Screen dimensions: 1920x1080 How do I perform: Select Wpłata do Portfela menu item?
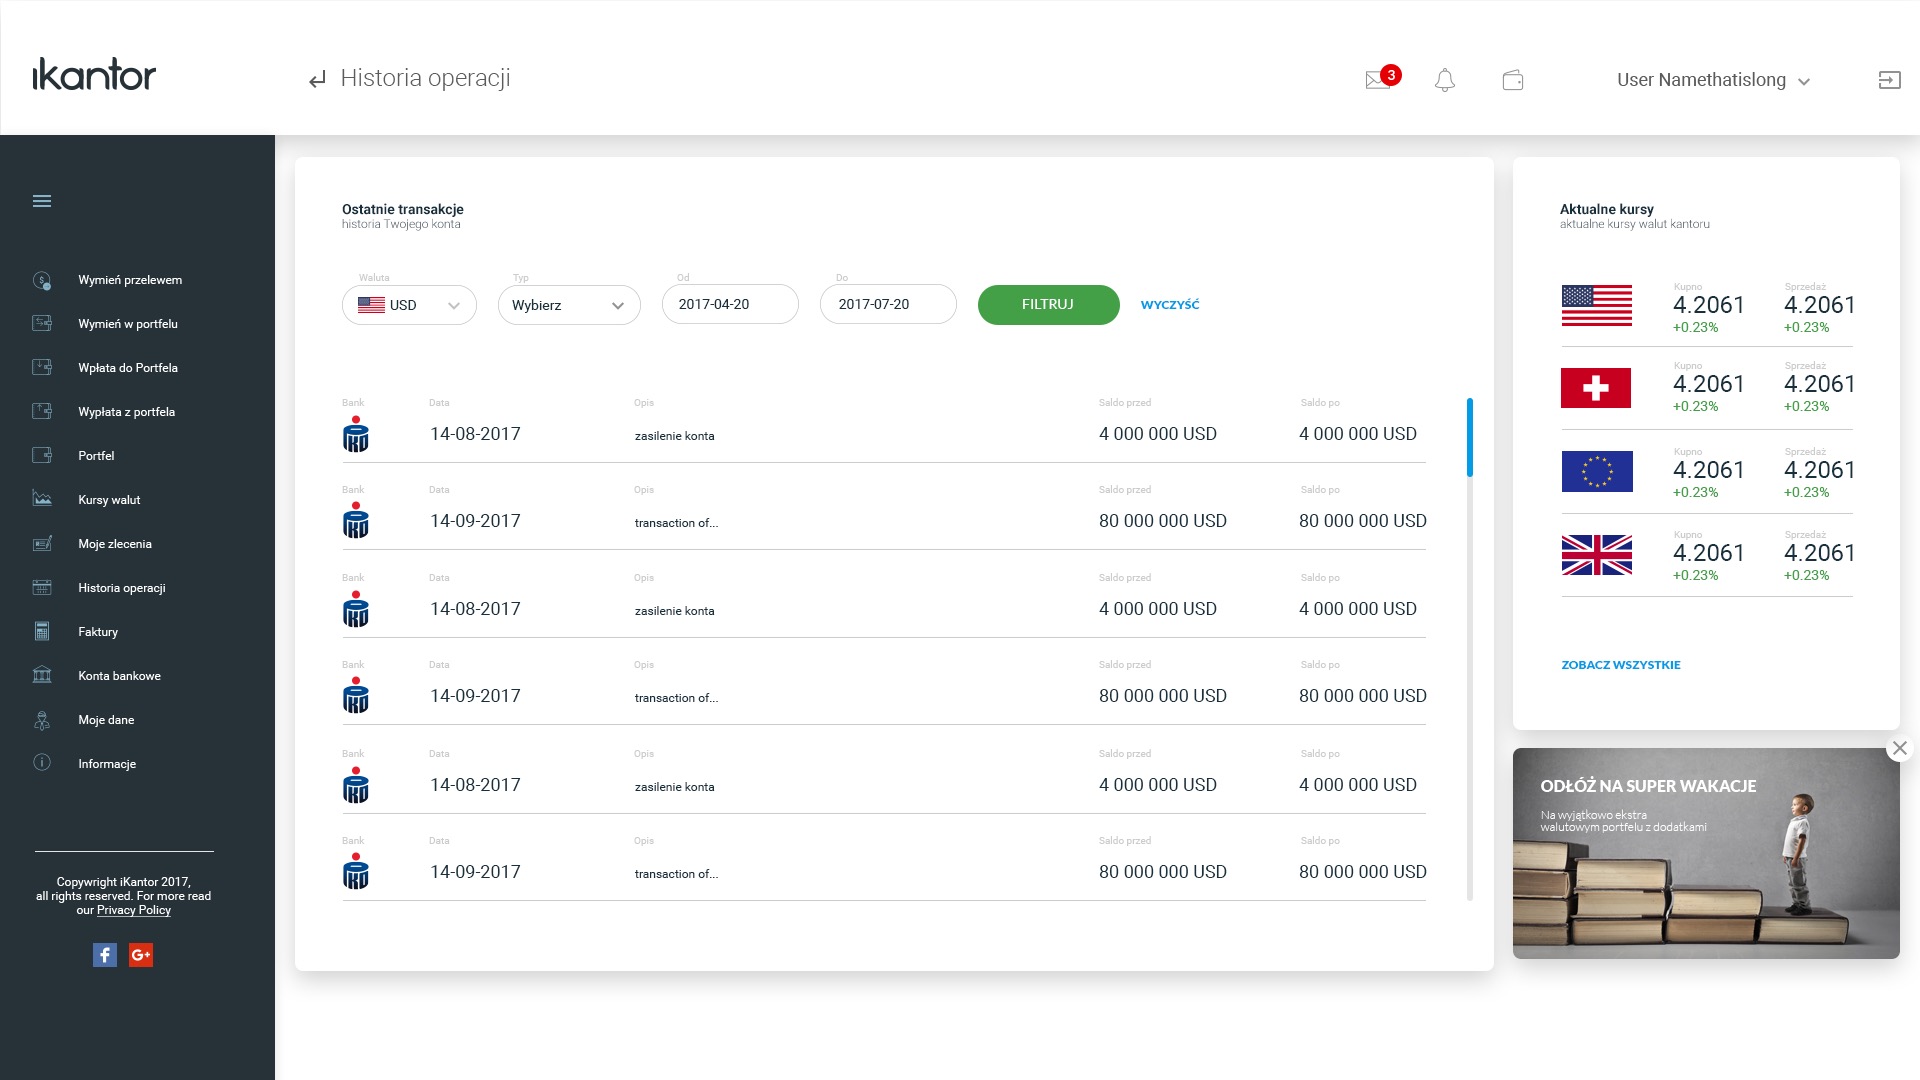pos(128,368)
